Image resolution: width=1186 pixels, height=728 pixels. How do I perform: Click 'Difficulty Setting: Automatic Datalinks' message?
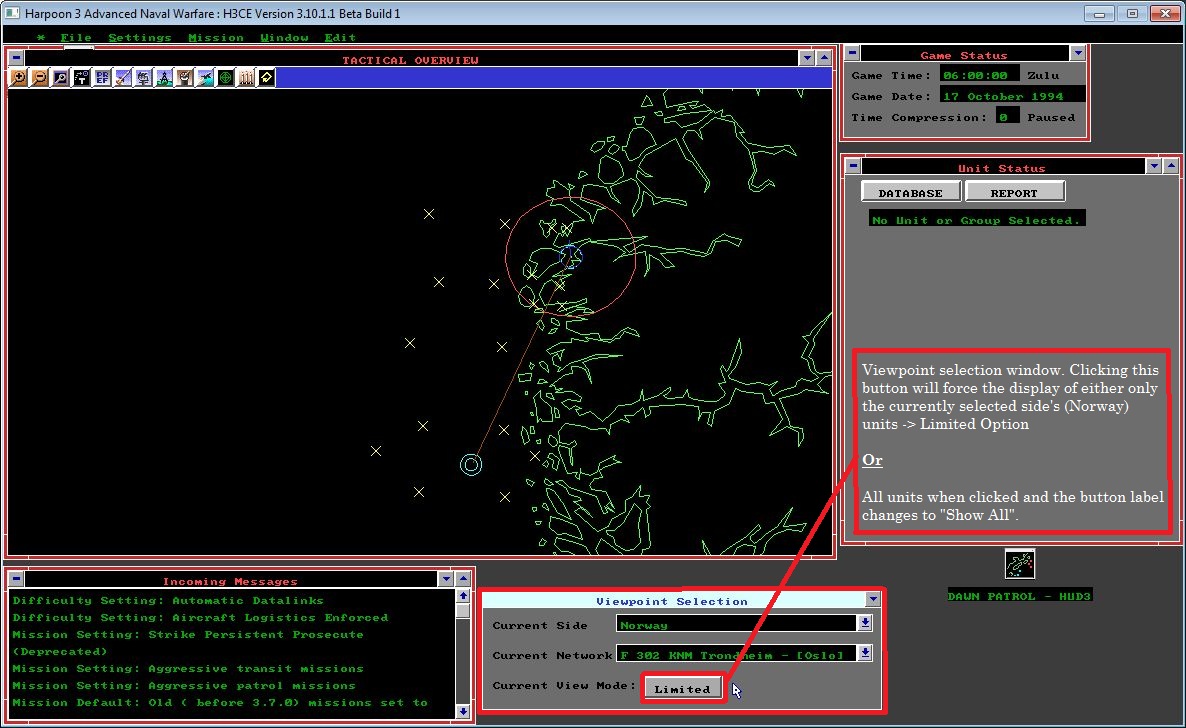pyautogui.click(x=168, y=600)
